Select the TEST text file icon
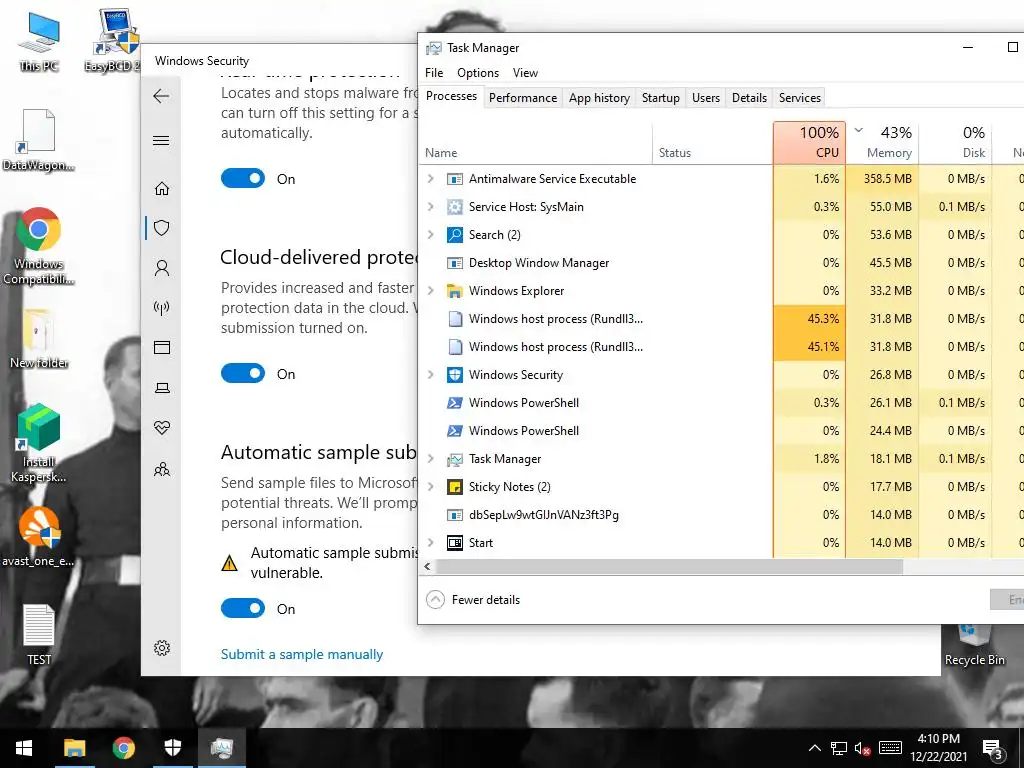This screenshot has height=768, width=1024. tap(39, 635)
